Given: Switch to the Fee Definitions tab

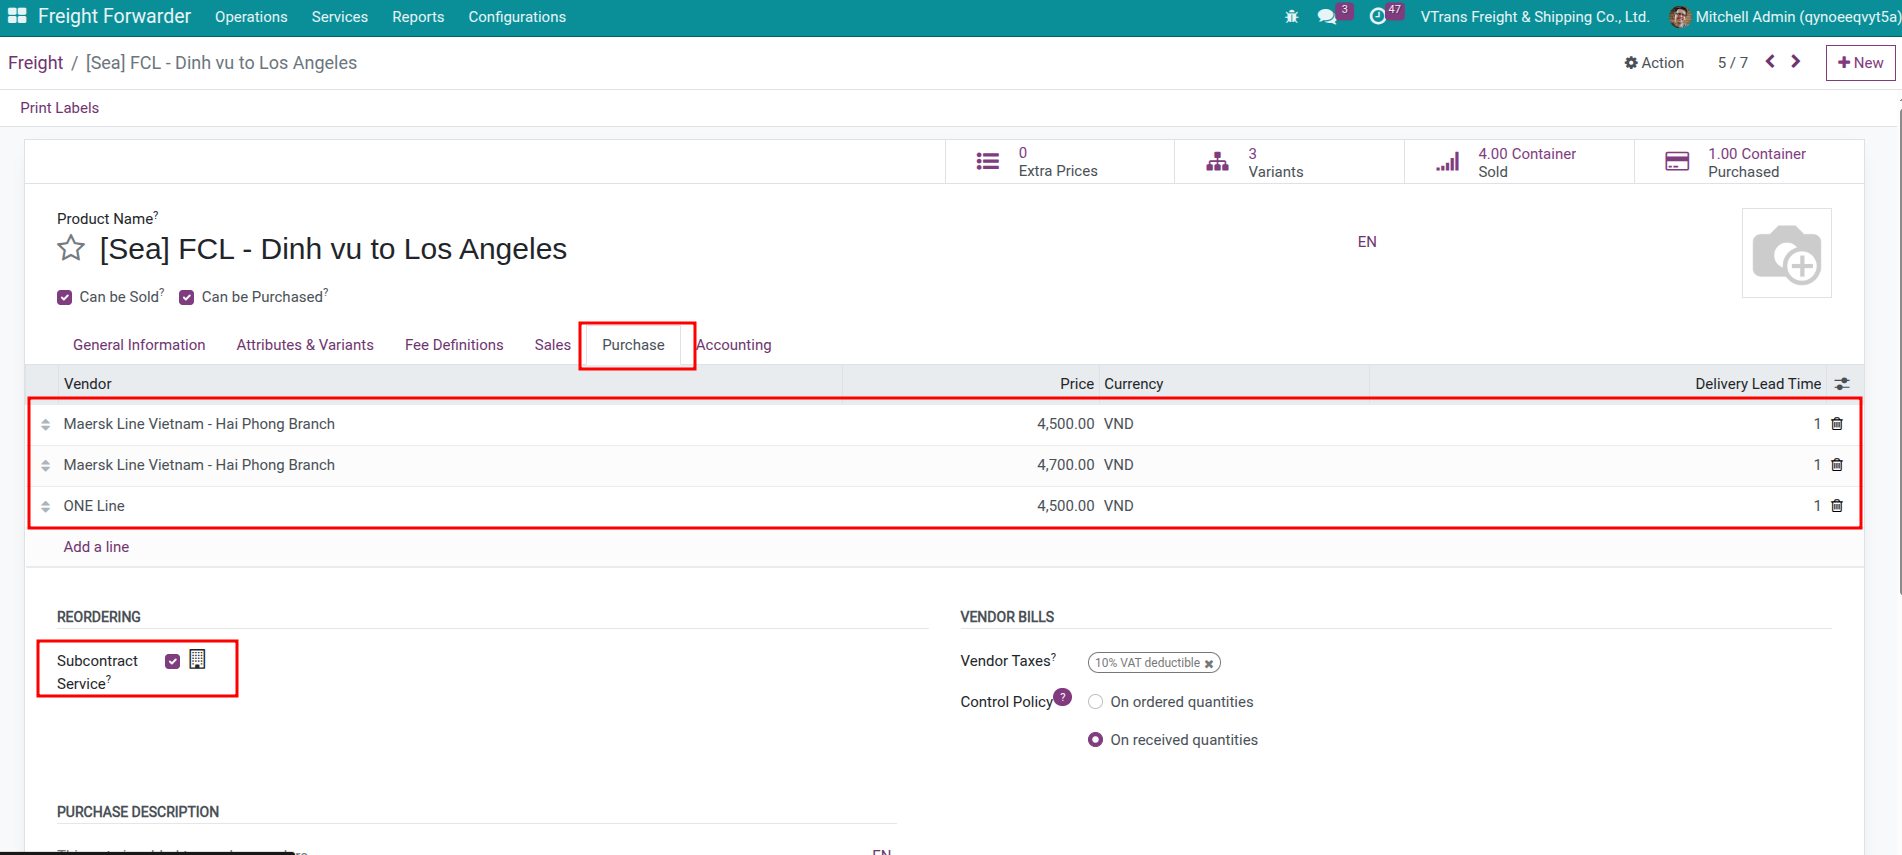Looking at the screenshot, I should [x=454, y=345].
